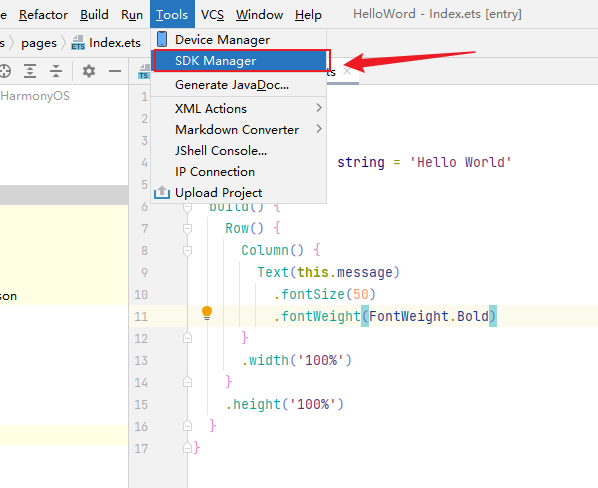Select IP Connection menu item
The image size is (598, 488).
point(238,172)
